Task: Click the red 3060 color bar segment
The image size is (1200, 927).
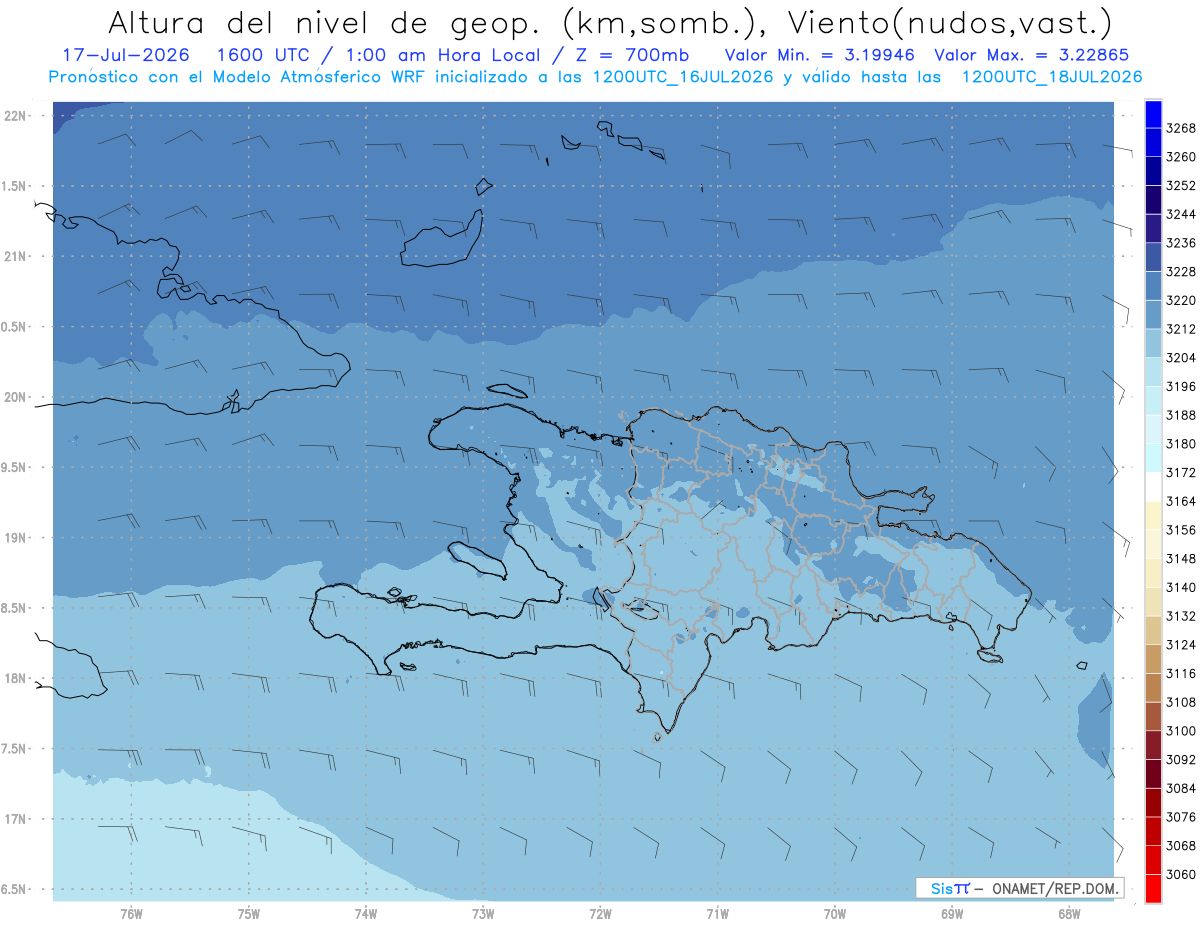Action: pos(1153,888)
